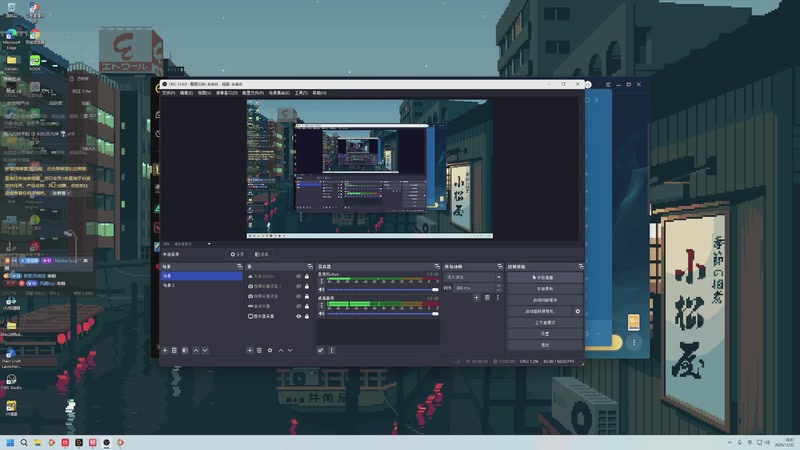The width and height of the screenshot is (800, 450).
Task: Open the View menu in OBS
Action: click(204, 93)
